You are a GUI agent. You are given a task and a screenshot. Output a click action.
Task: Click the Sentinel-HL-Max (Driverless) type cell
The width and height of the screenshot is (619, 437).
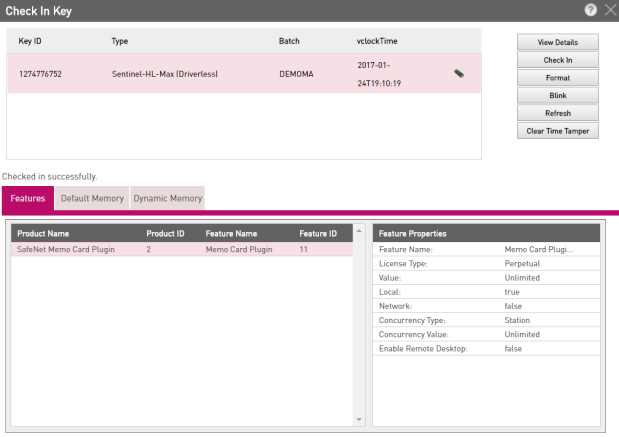point(165,74)
